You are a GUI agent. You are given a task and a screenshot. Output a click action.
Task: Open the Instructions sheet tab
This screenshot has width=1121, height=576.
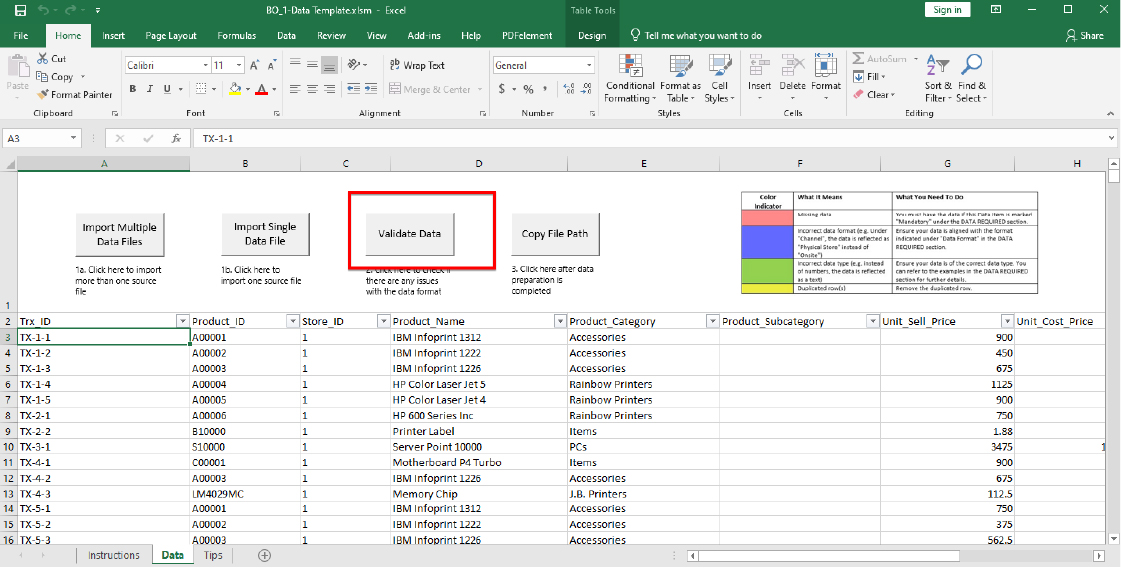114,555
